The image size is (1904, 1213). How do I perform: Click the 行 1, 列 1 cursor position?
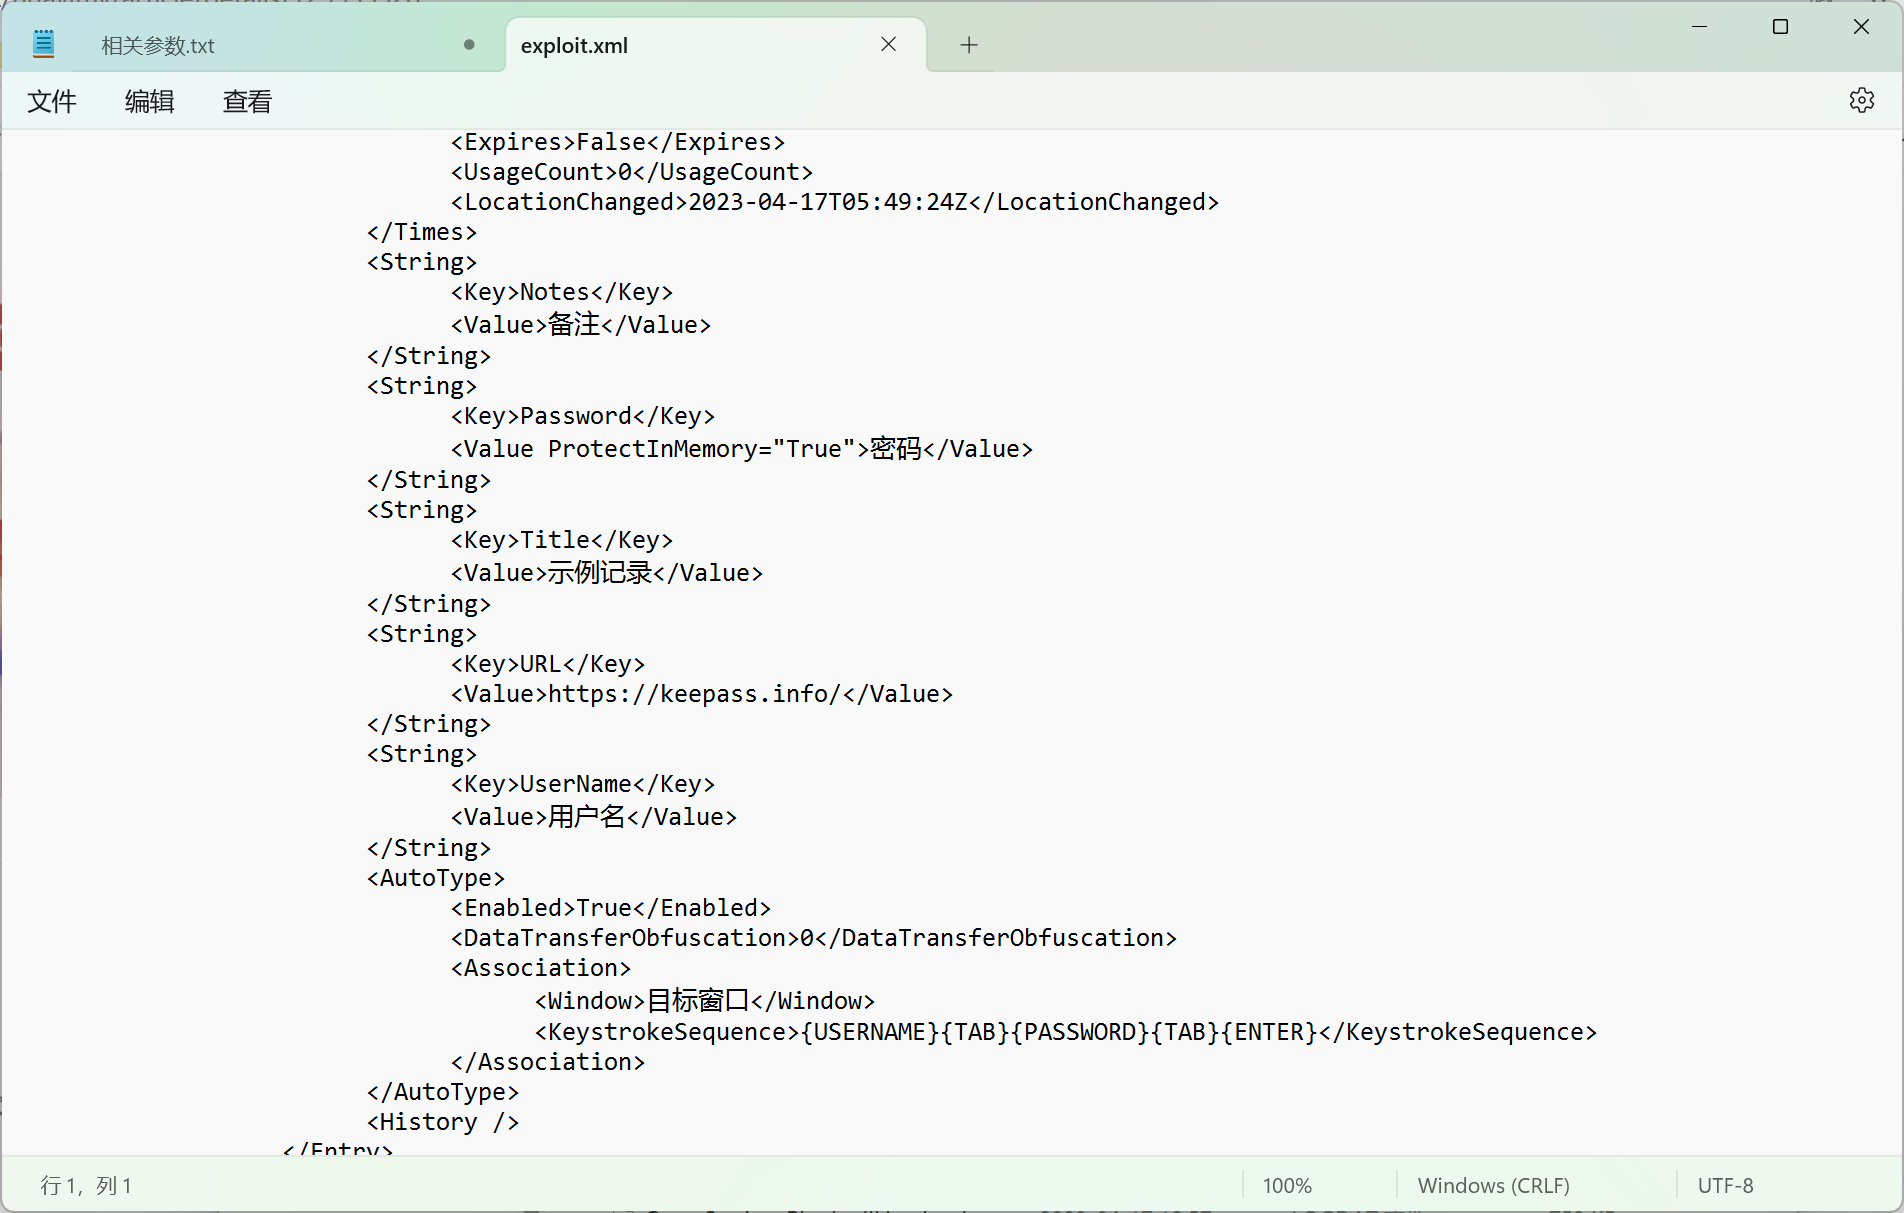(x=86, y=1186)
